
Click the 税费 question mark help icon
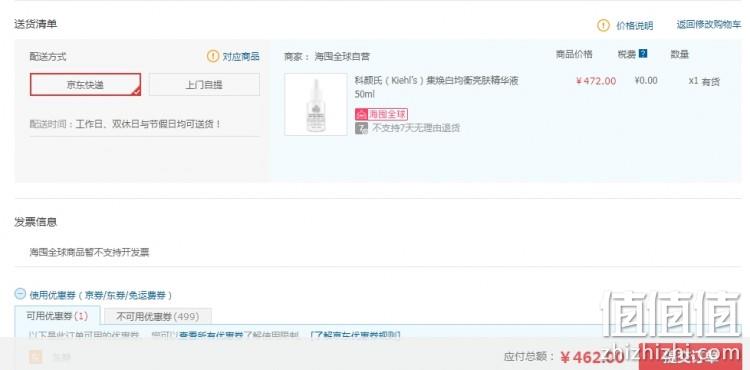tap(643, 54)
